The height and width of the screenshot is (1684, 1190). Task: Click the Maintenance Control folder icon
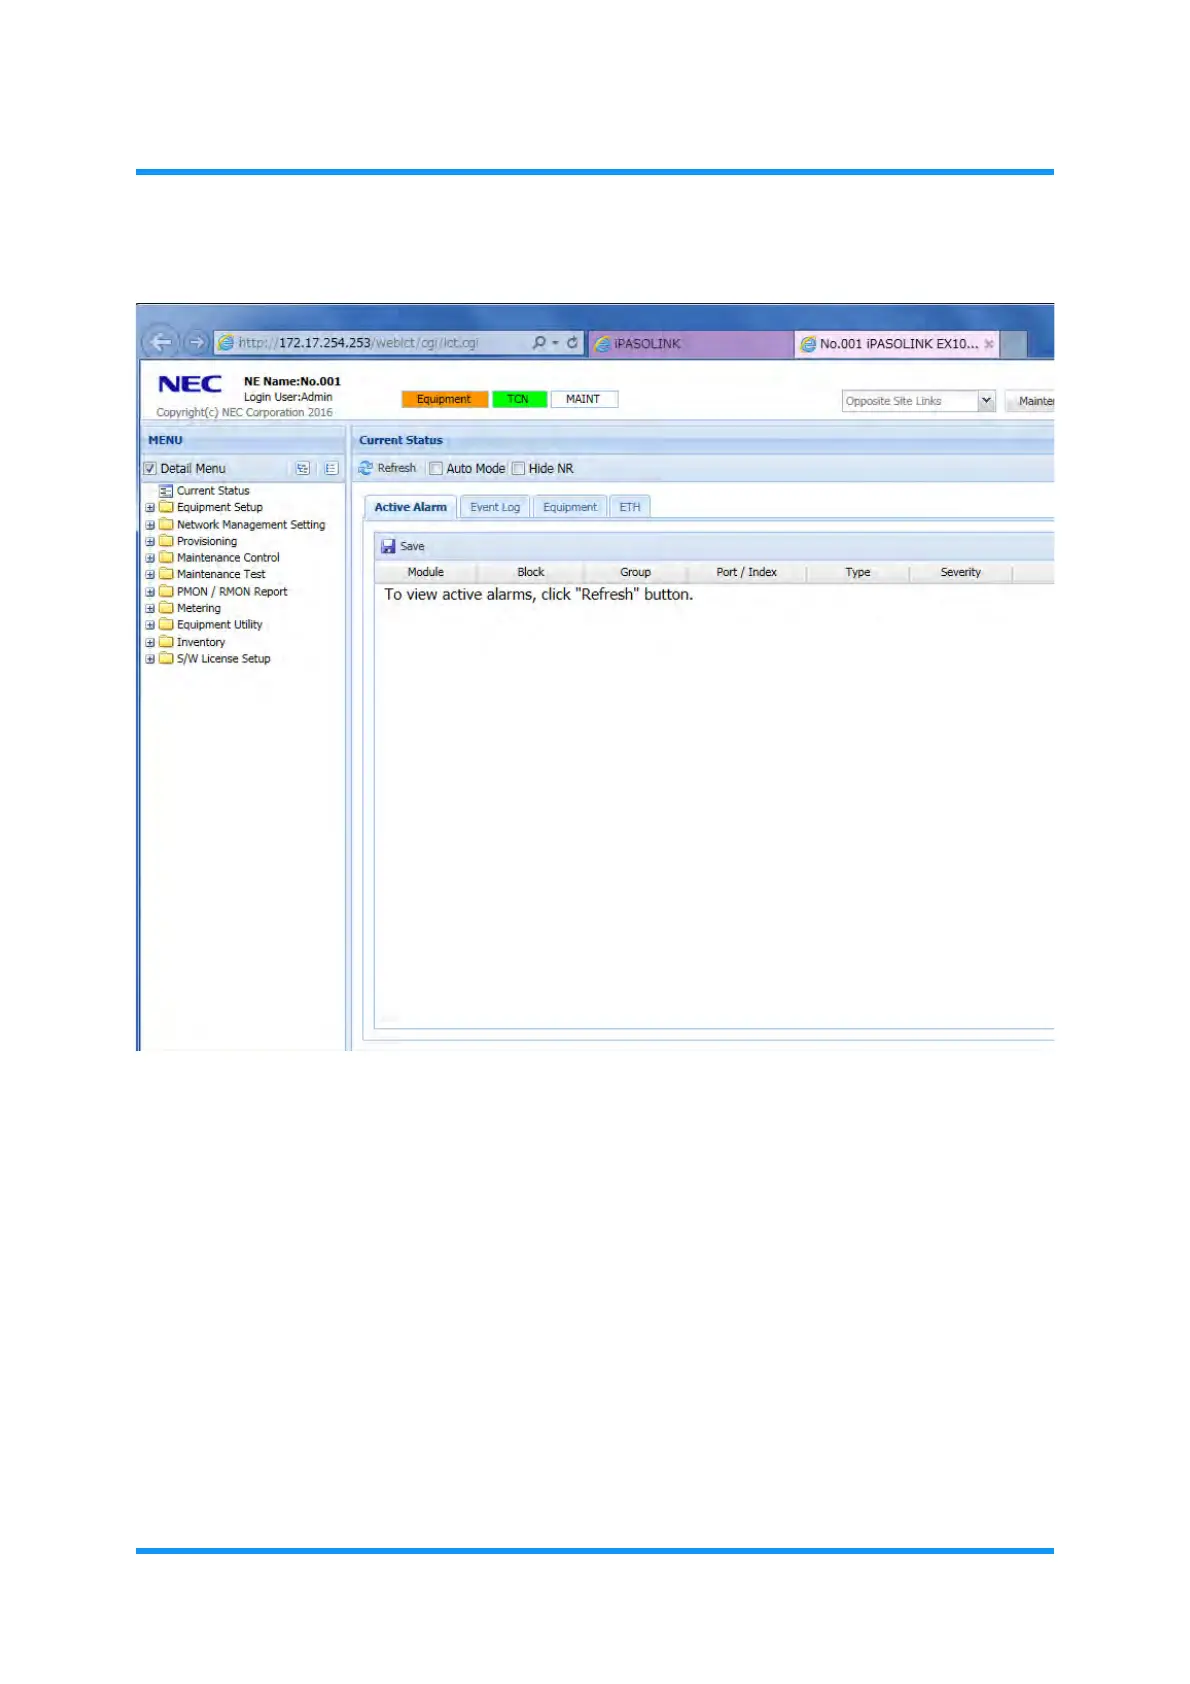point(166,557)
